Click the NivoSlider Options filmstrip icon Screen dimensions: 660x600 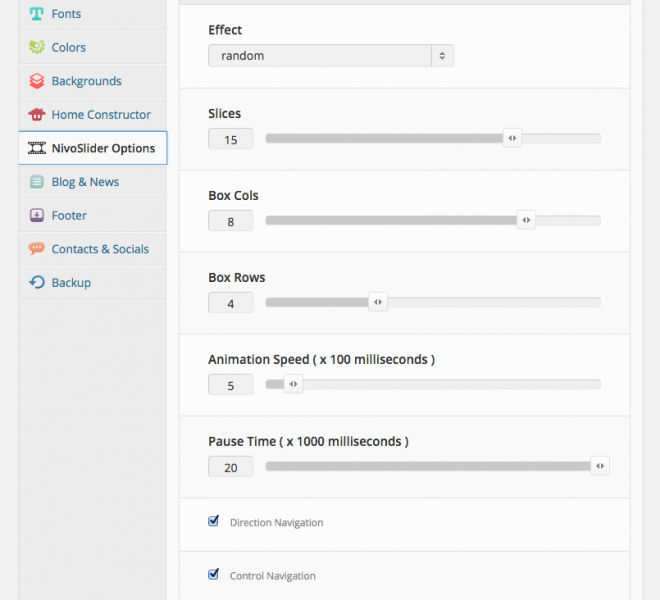37,148
